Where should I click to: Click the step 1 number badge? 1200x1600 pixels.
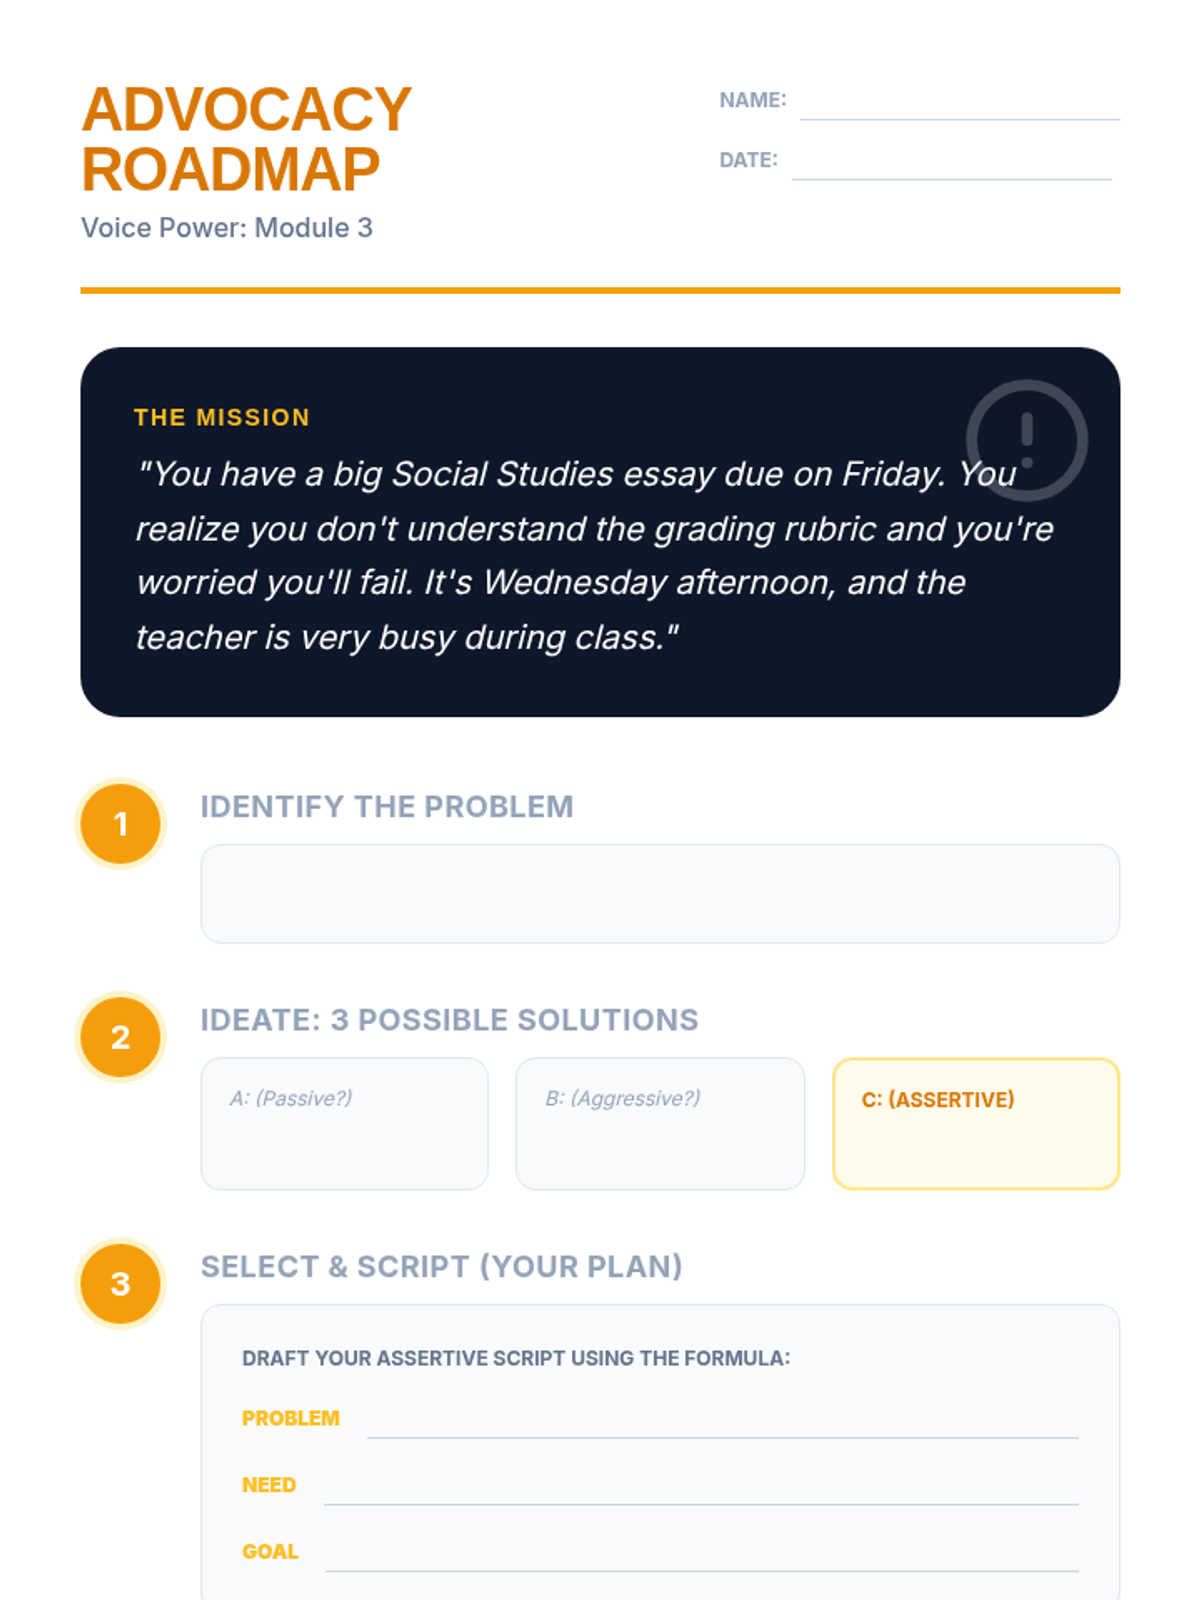(x=121, y=824)
